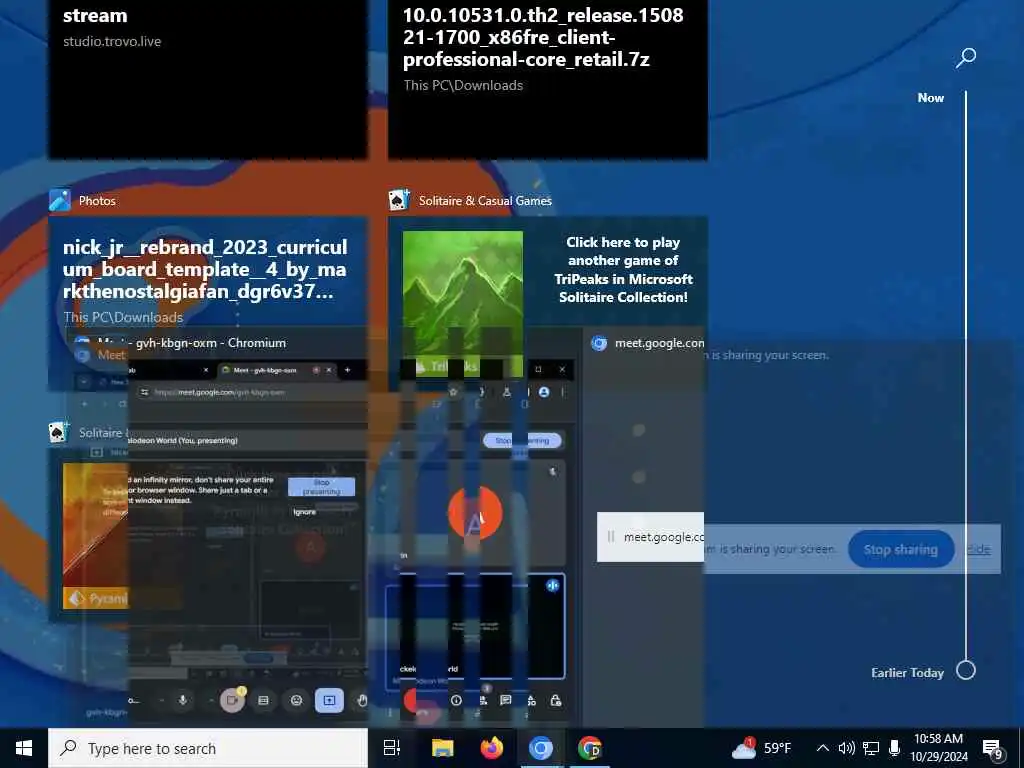Screen dimensions: 1024x768
Task: Open the clock showing 10:58 AM
Action: tap(938, 748)
